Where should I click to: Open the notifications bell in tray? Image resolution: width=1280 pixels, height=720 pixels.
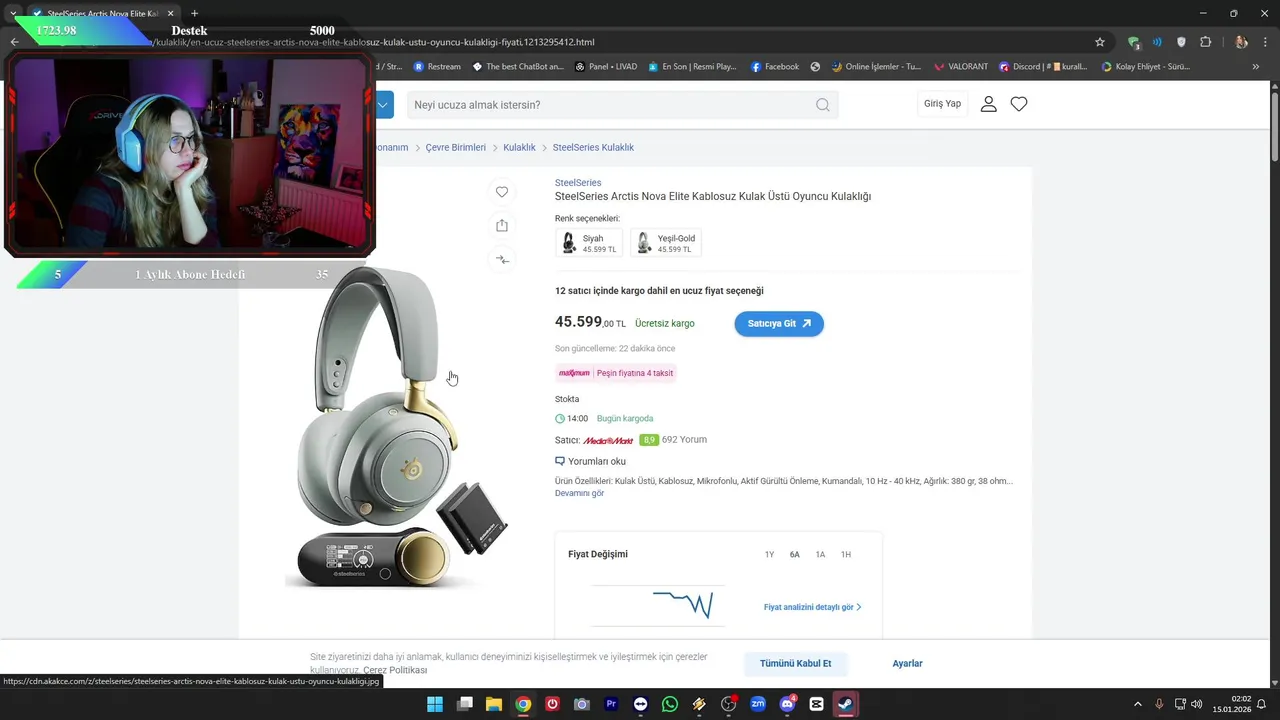[1262, 704]
